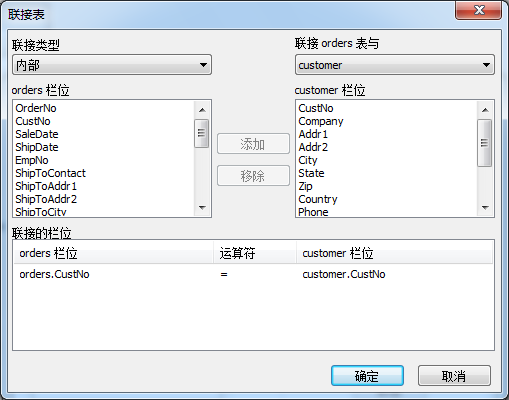The image size is (509, 400).
Task: Click the 移除 button
Action: pyautogui.click(x=253, y=175)
